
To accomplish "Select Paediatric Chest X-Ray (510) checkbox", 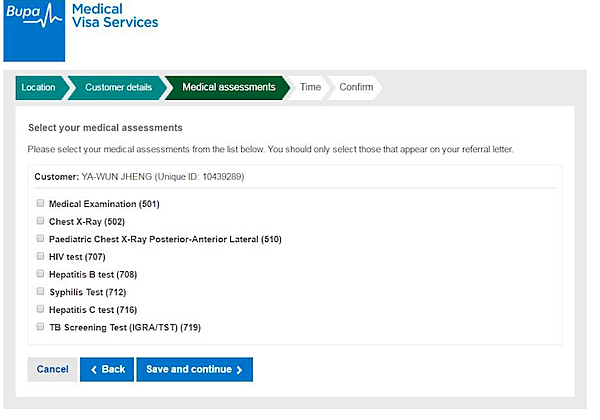I will [40, 238].
